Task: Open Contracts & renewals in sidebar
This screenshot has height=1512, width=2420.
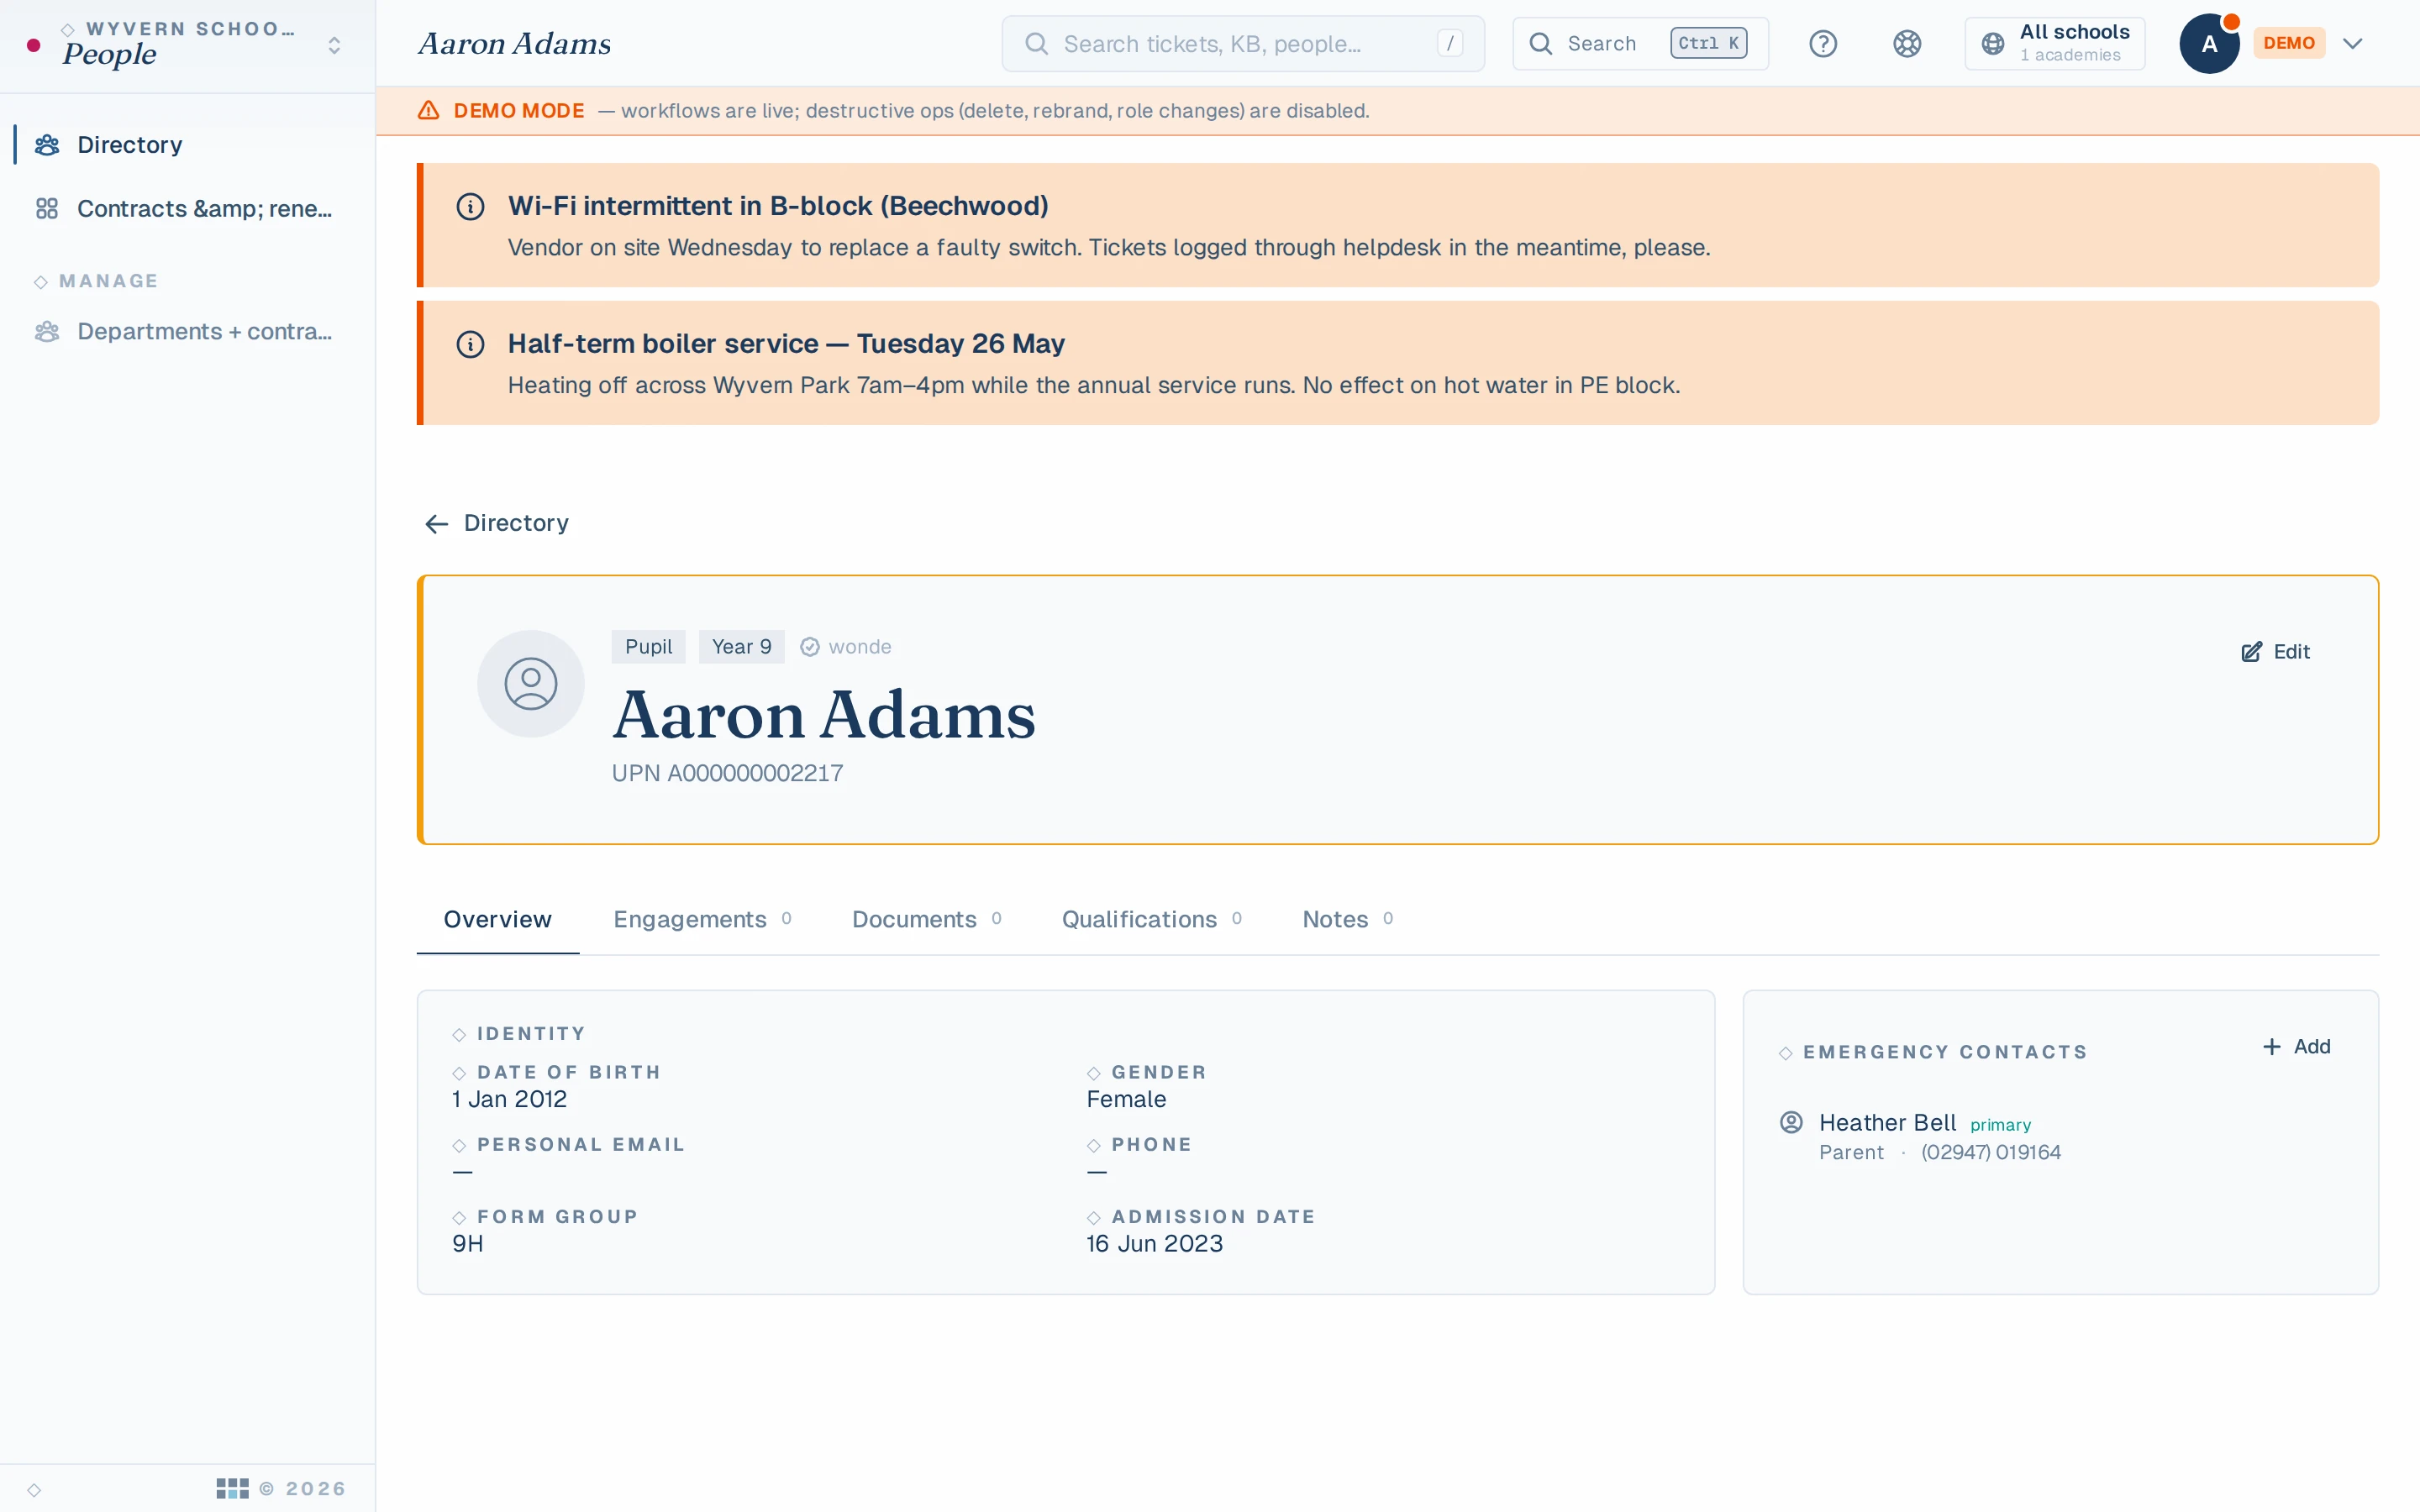Action: (x=187, y=209)
